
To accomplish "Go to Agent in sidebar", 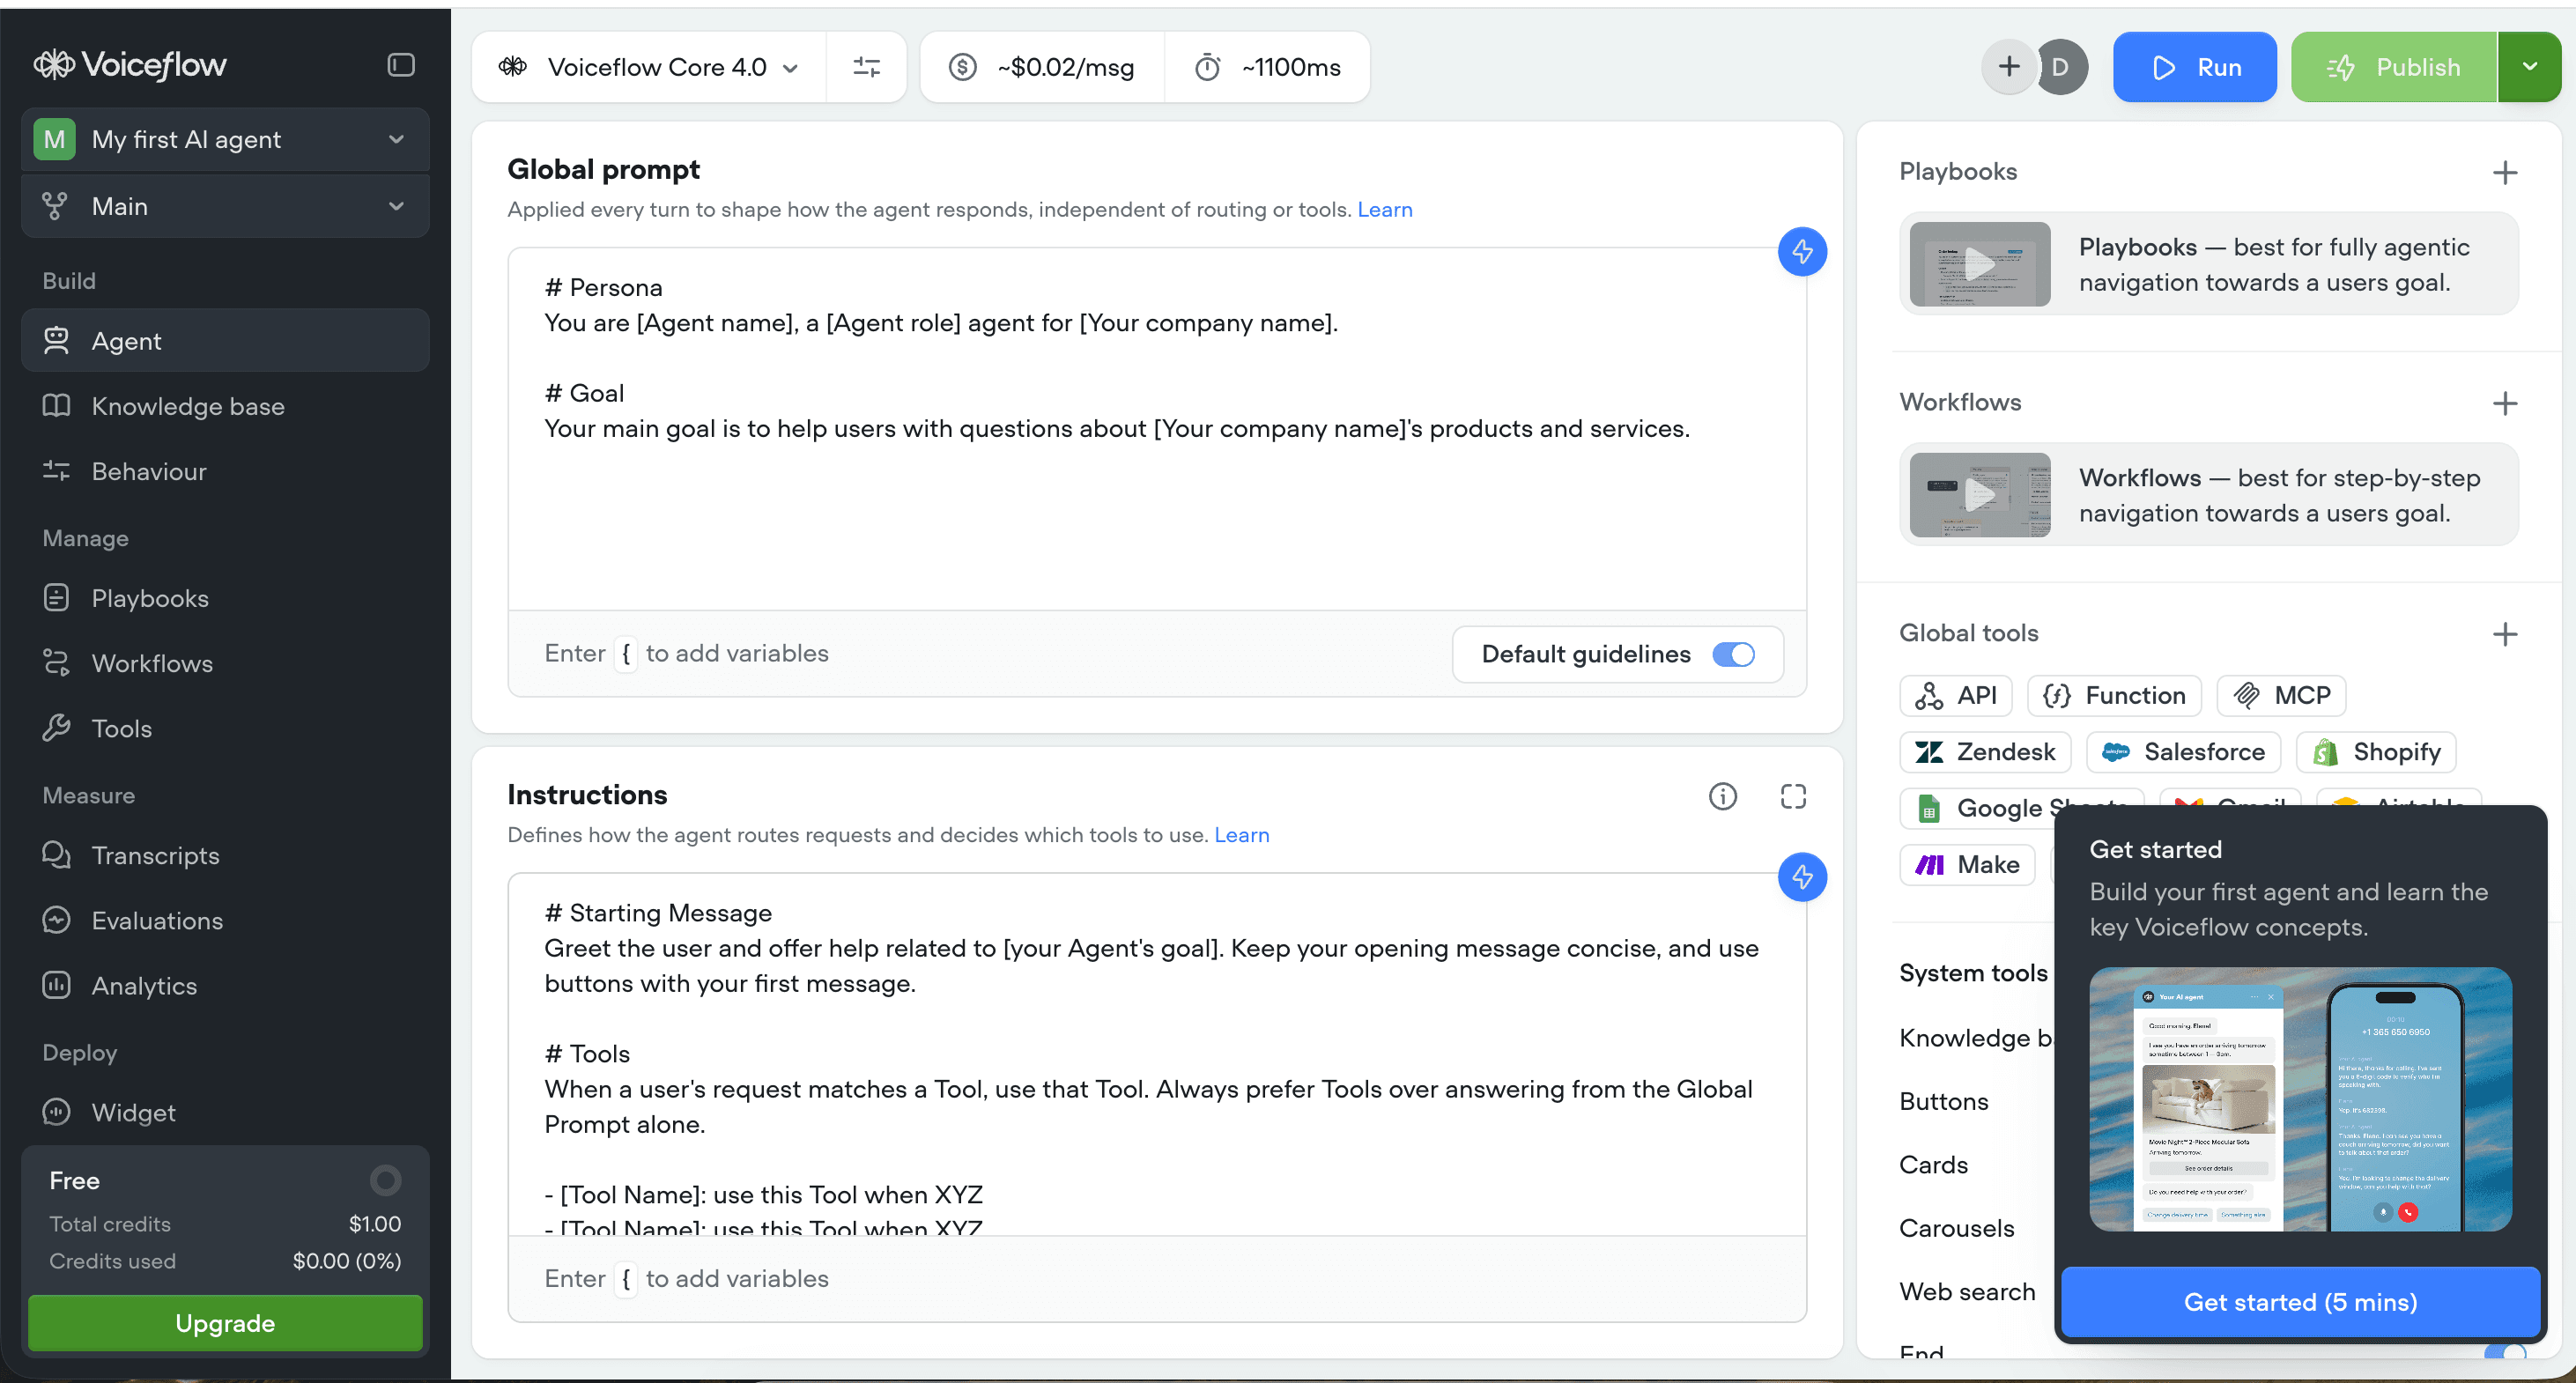I will point(225,341).
